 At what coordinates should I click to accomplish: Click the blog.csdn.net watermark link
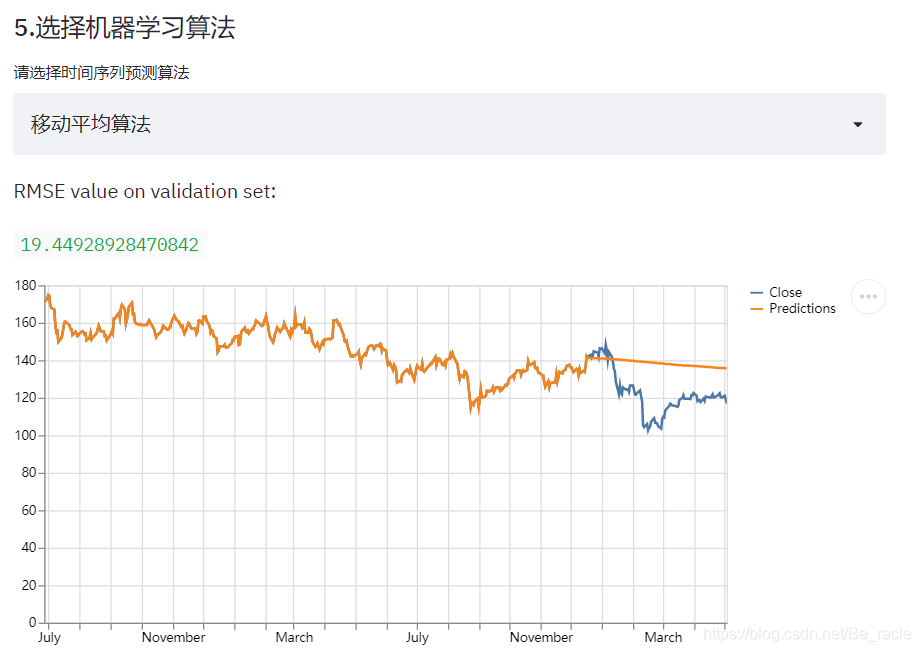(x=808, y=634)
